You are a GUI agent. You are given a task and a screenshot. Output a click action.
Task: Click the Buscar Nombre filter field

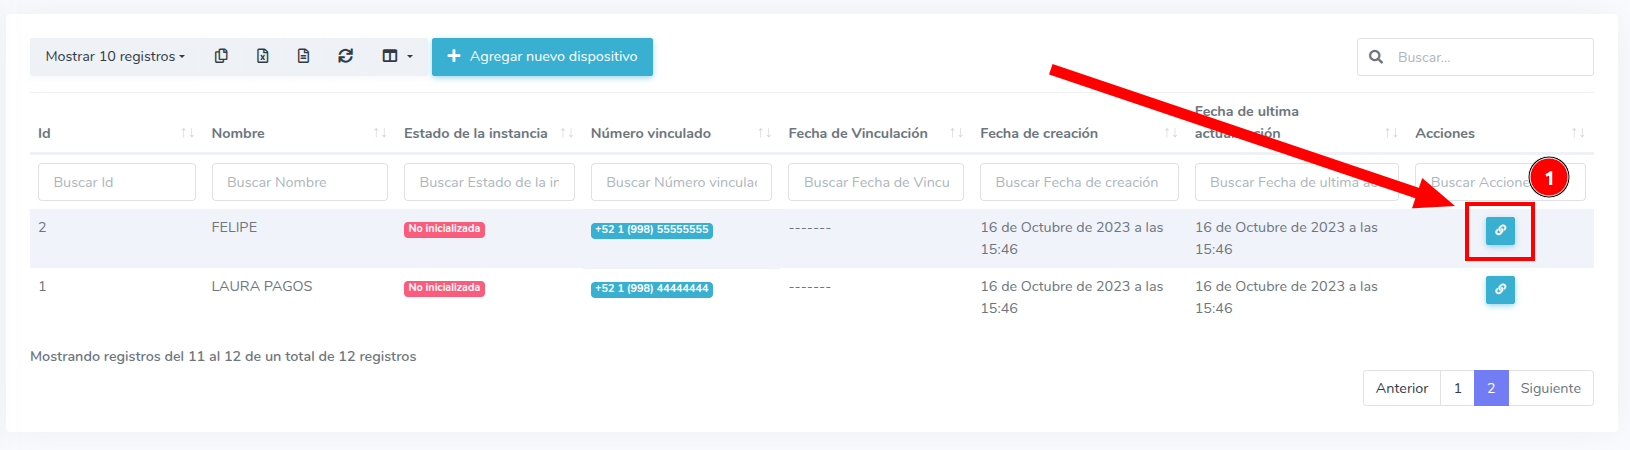(x=299, y=182)
